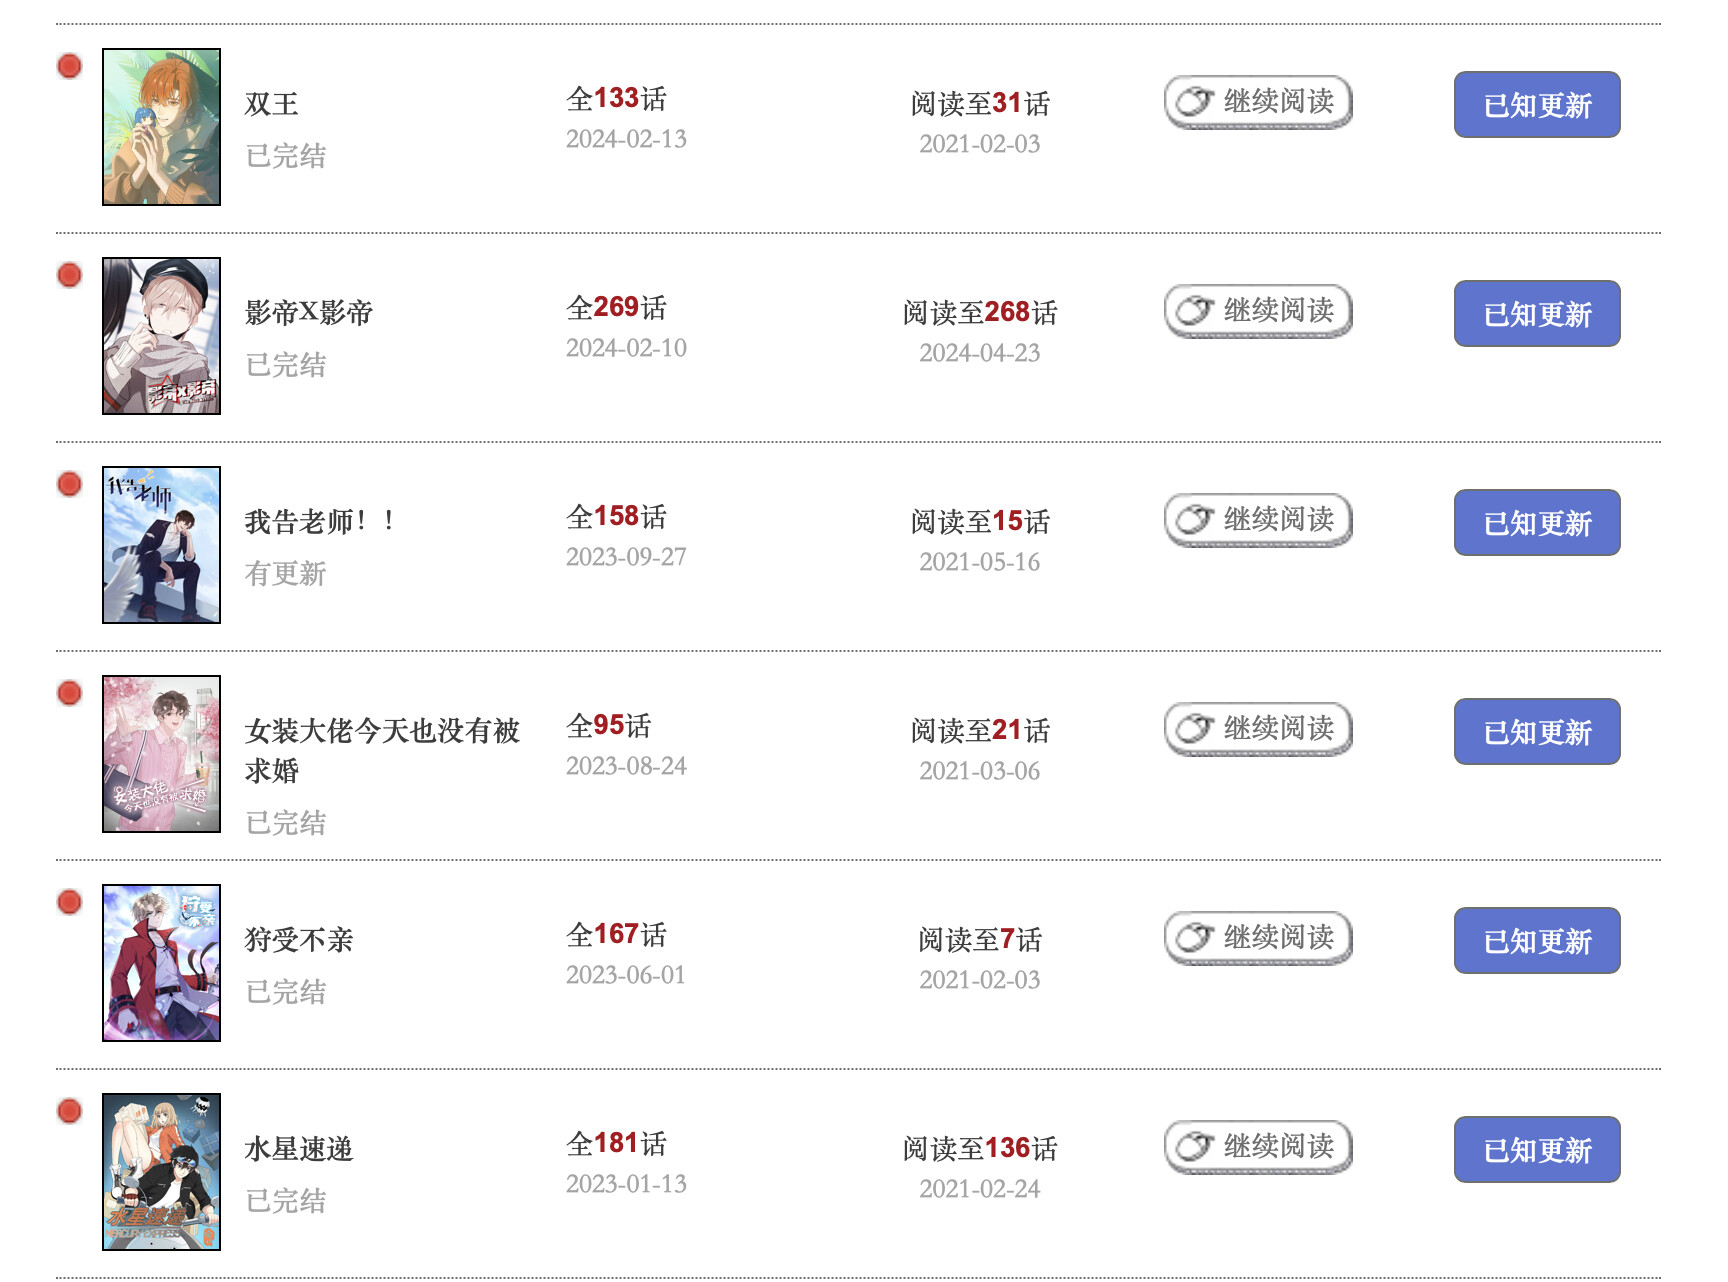Click 已知更新 for 我告老师！！
This screenshot has width=1728, height=1282.
(1536, 522)
